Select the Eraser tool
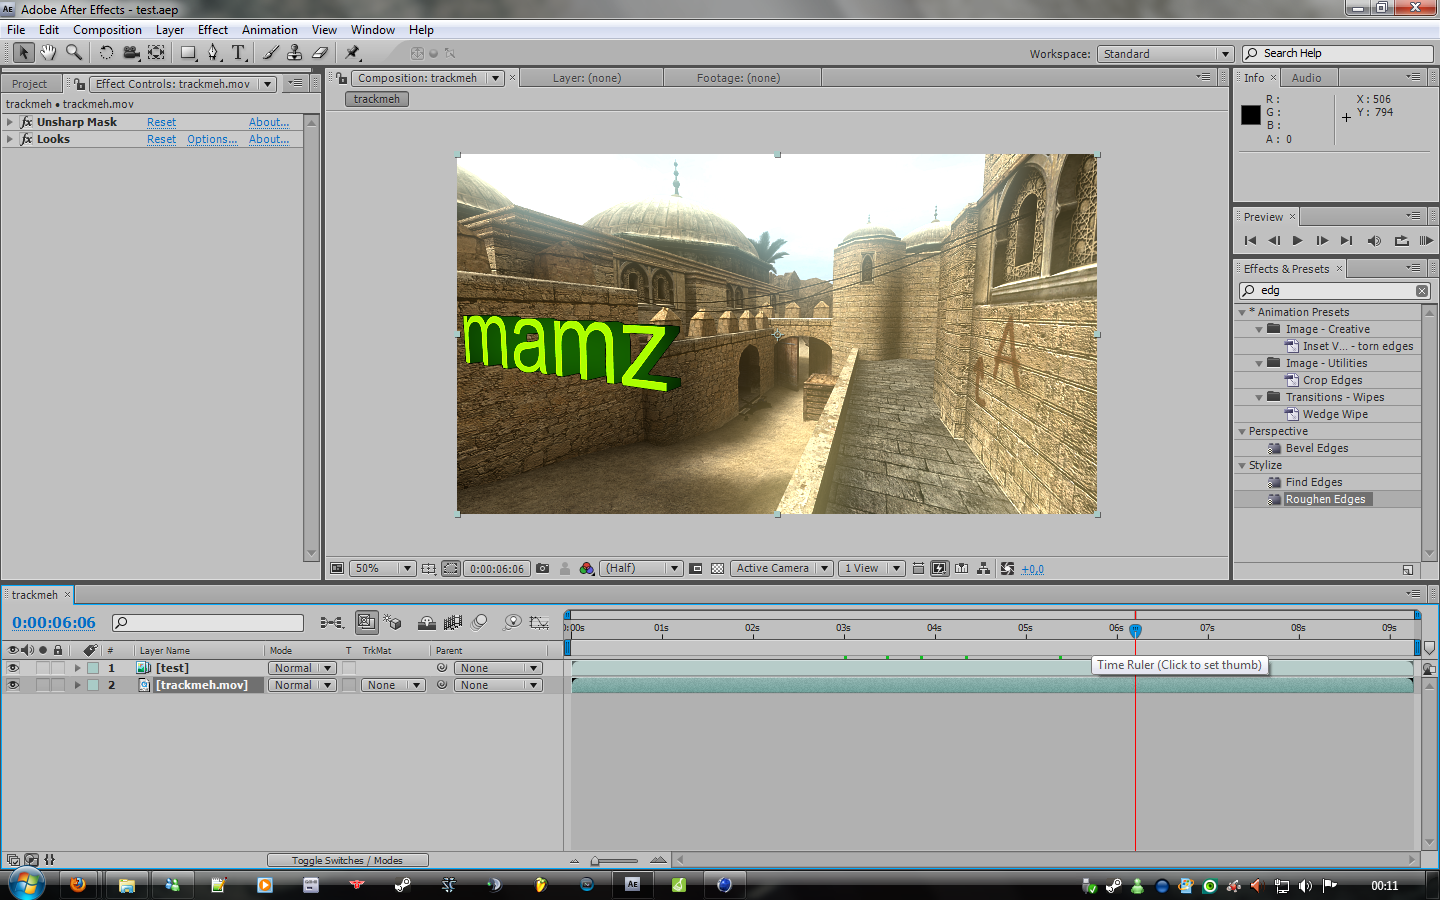Image resolution: width=1440 pixels, height=900 pixels. [320, 53]
